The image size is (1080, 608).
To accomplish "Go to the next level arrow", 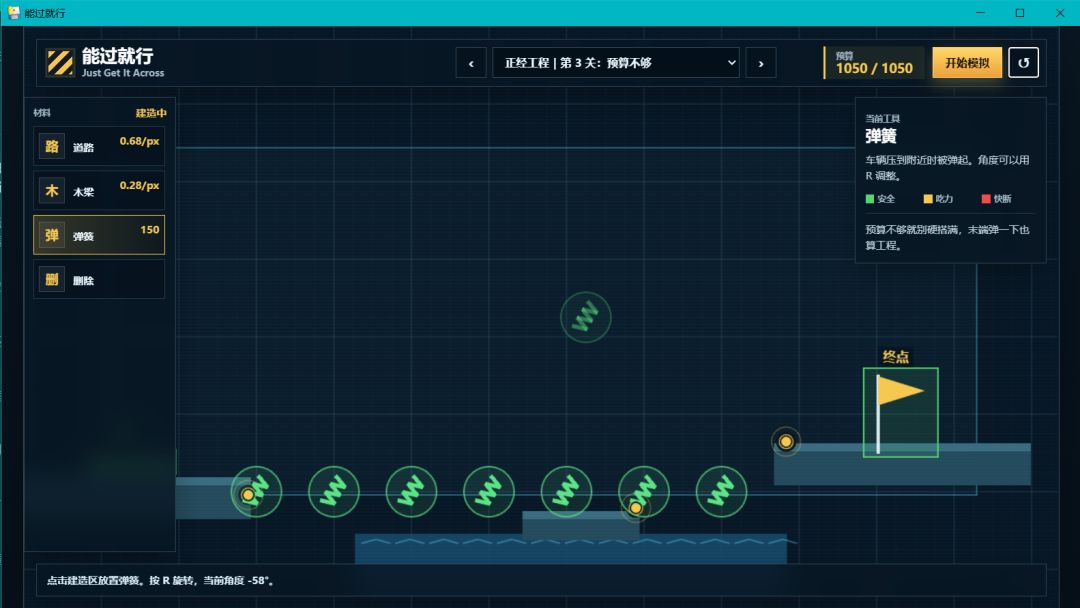I will 761,63.
